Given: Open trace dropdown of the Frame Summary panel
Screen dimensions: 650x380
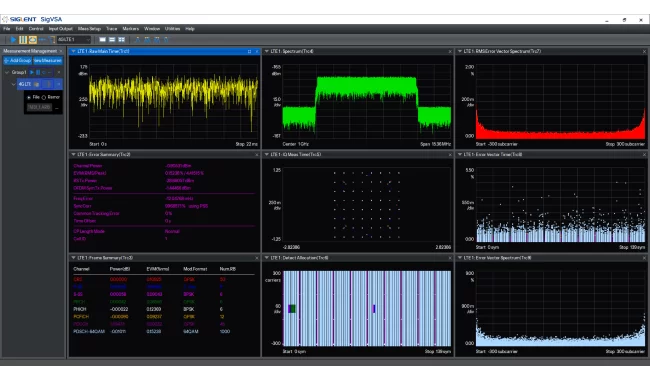Looking at the screenshot, I should 73,258.
